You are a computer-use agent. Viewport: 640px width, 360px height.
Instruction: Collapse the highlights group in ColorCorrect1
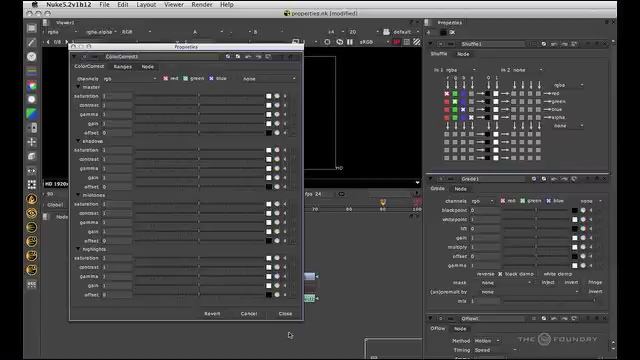pos(78,249)
